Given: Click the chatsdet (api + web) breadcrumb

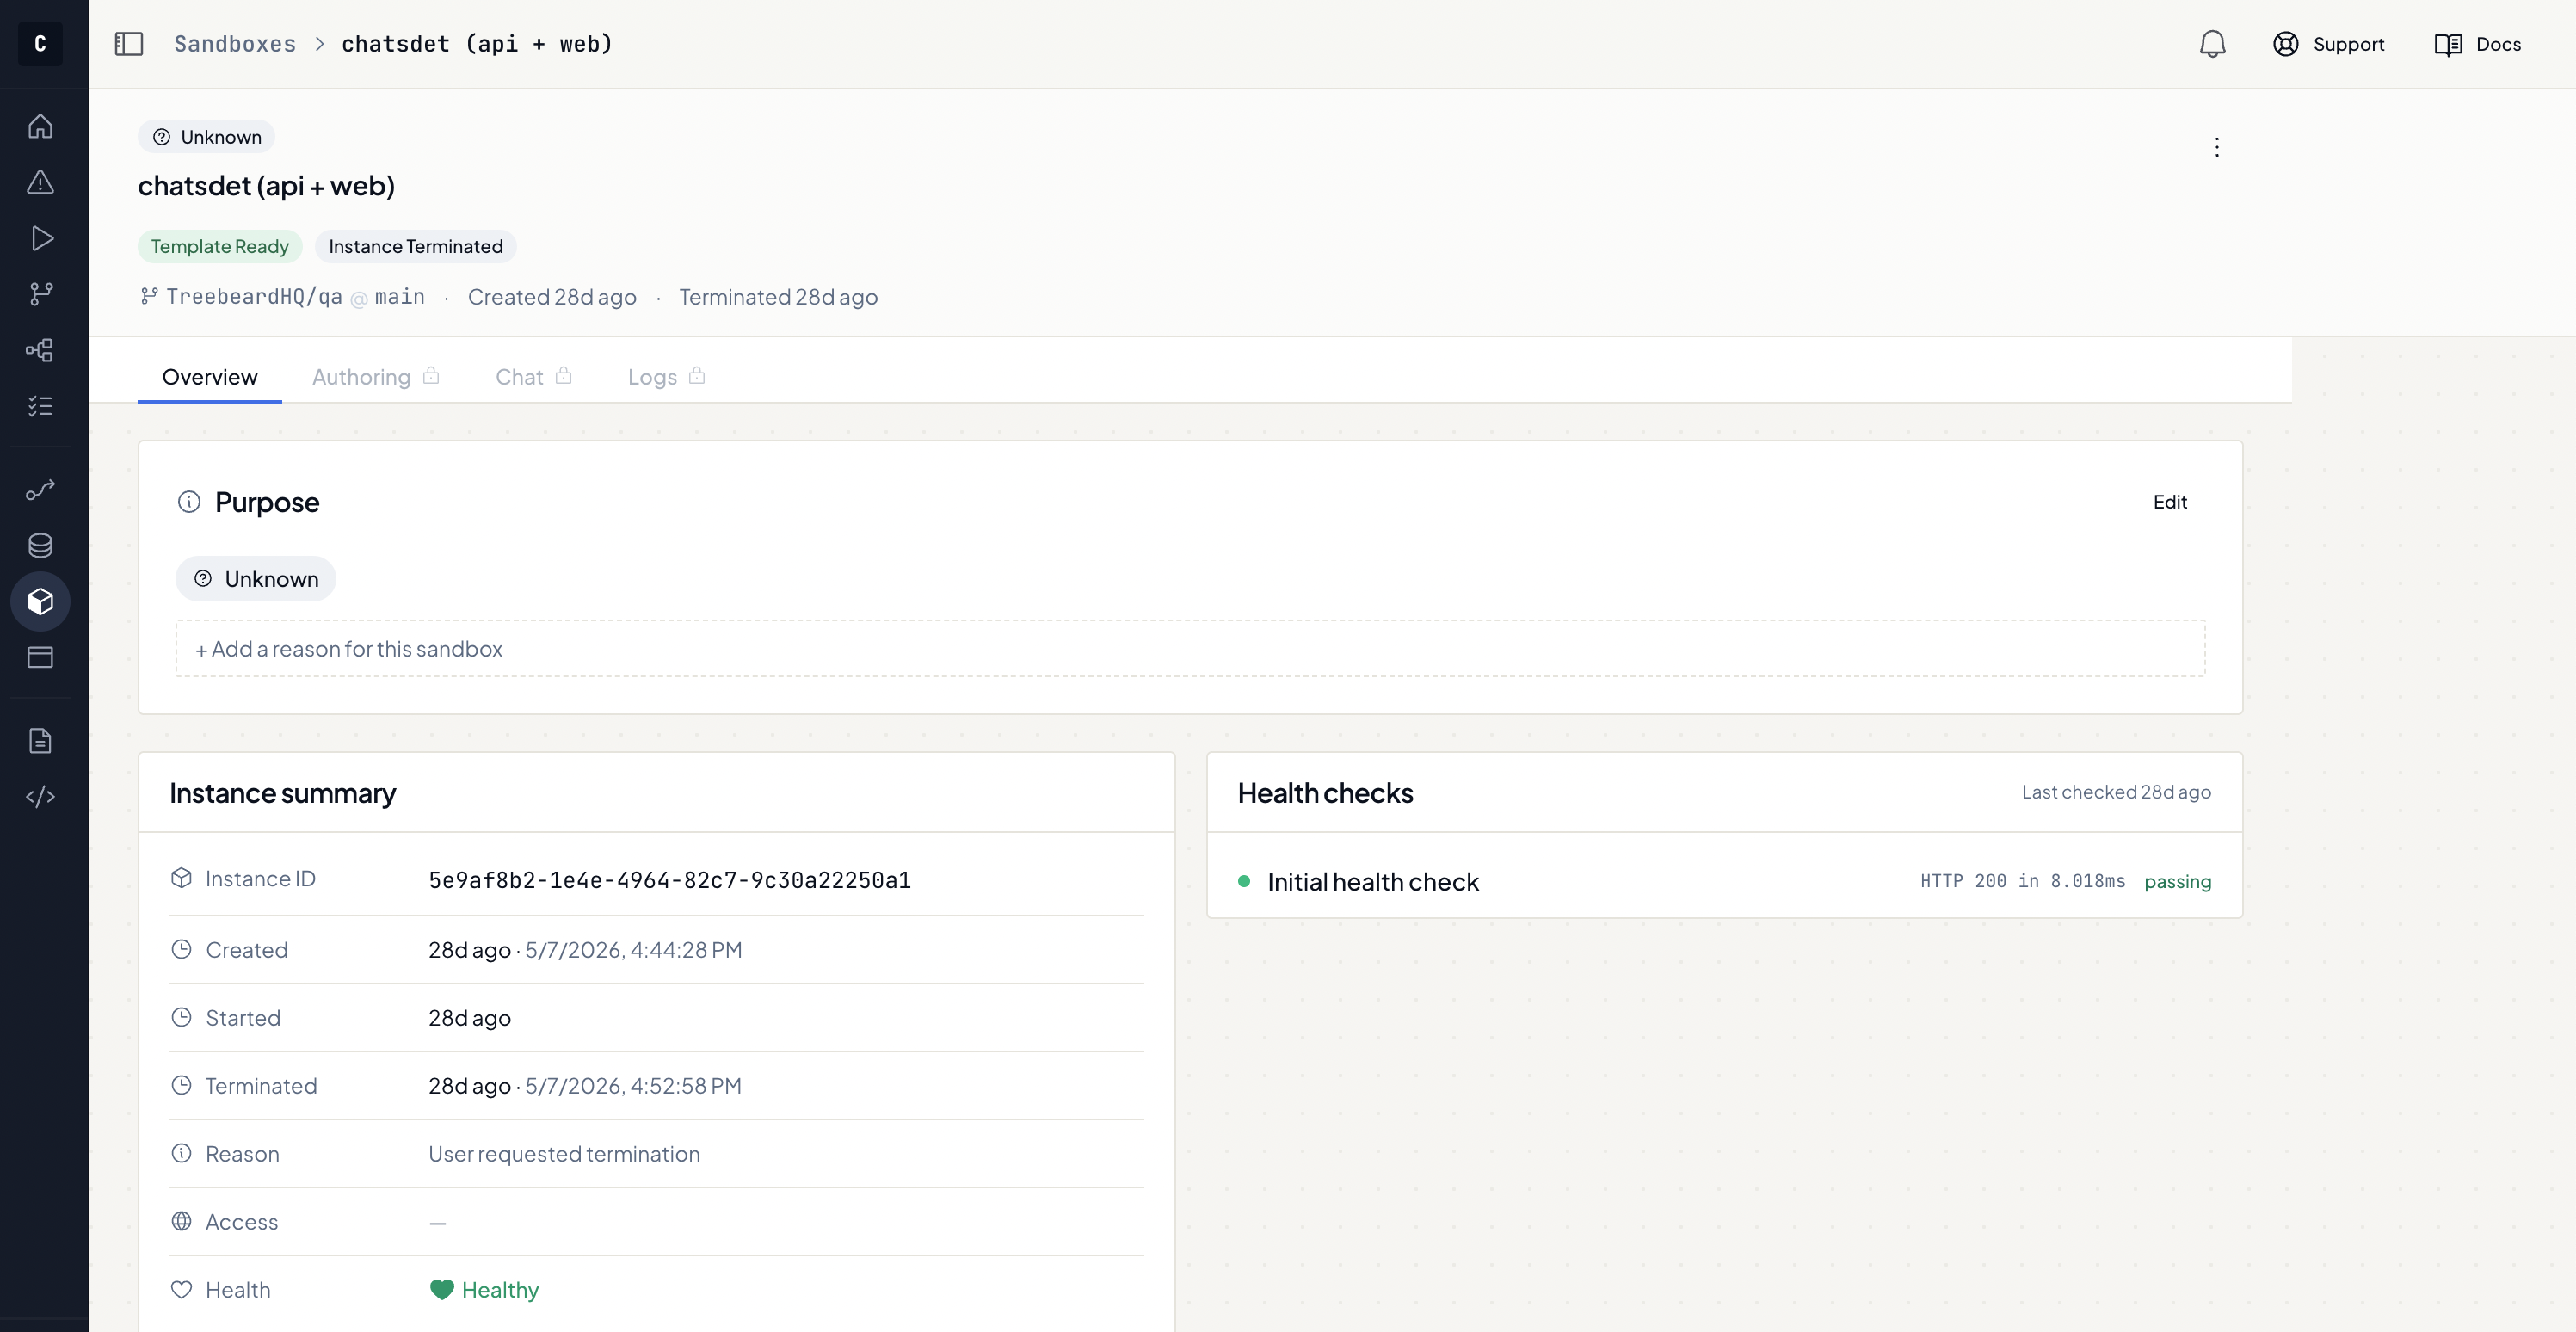Looking at the screenshot, I should [x=477, y=44].
